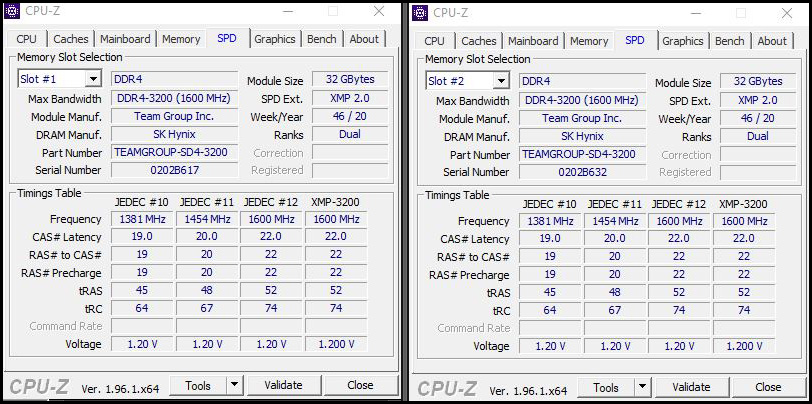This screenshot has width=812, height=404.
Task: Click CAS# Latency 20.0 in right window
Action: point(615,238)
